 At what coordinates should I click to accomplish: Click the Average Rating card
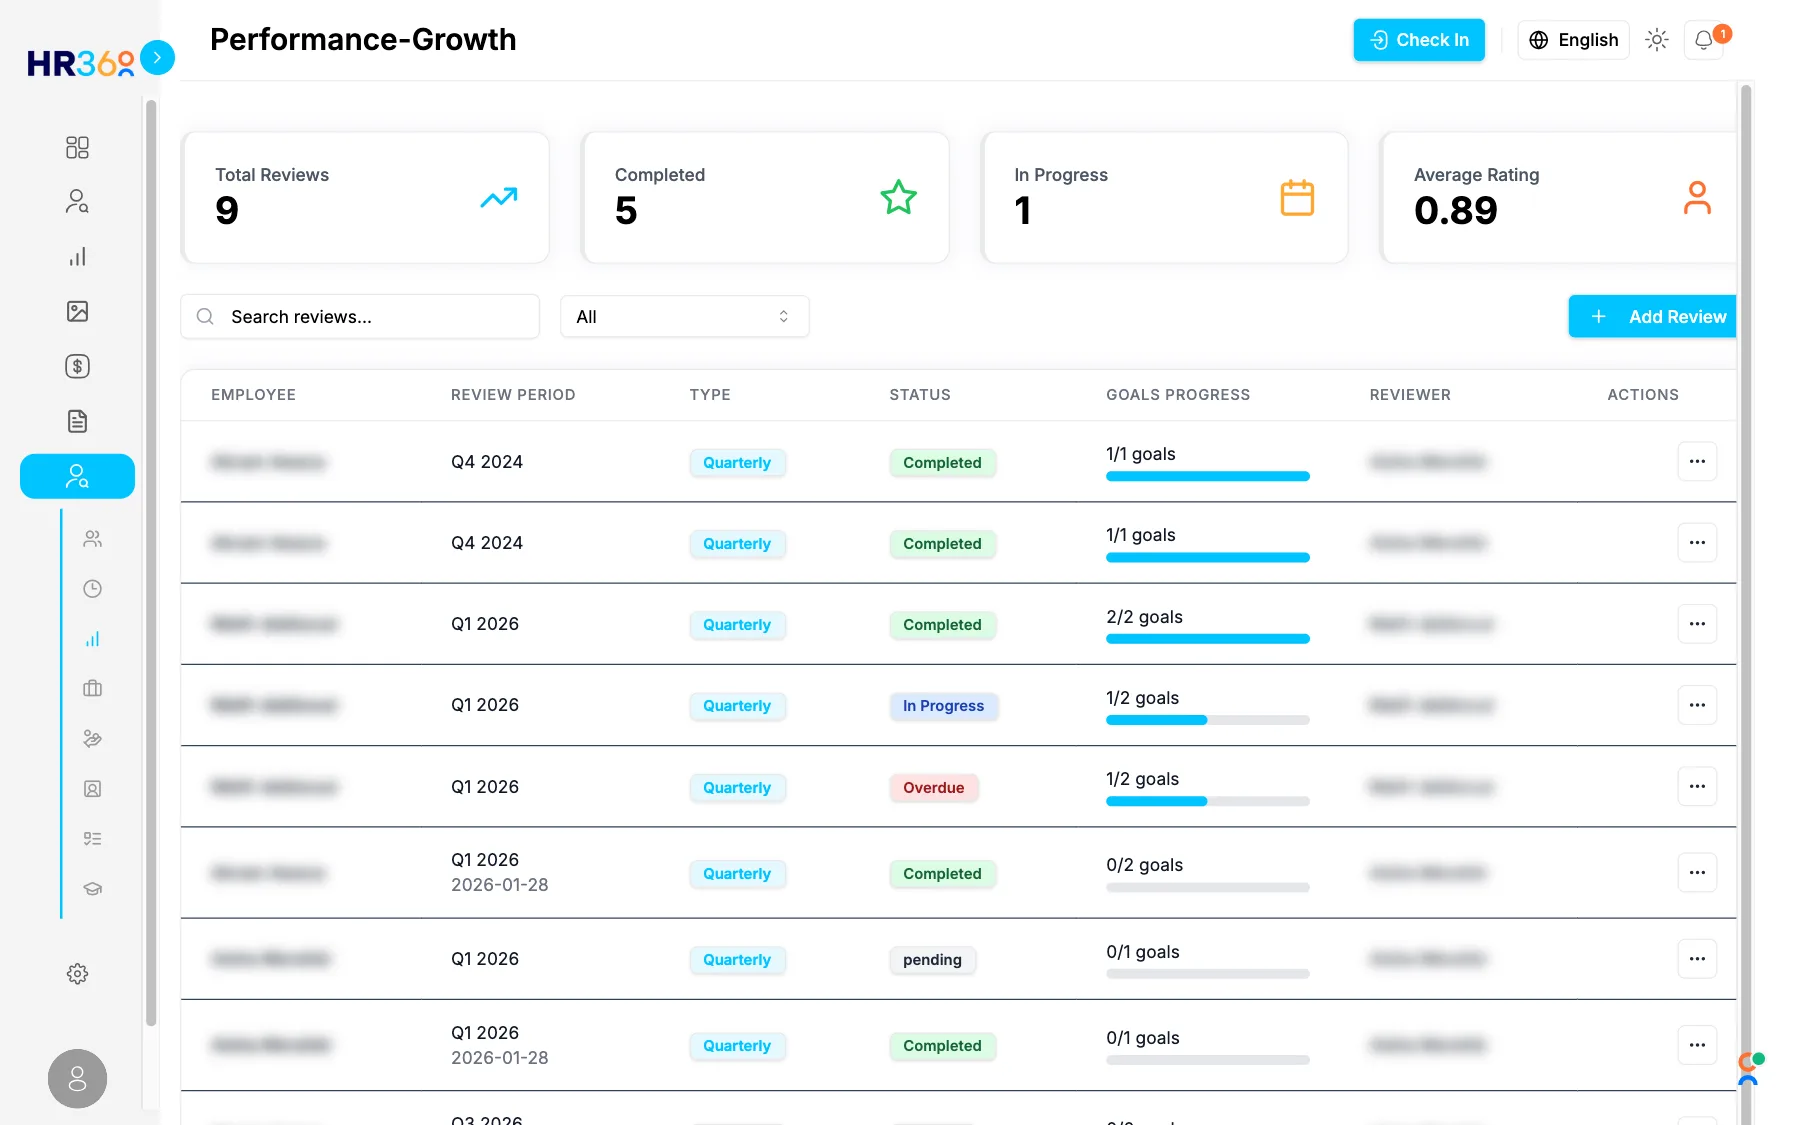click(1560, 198)
